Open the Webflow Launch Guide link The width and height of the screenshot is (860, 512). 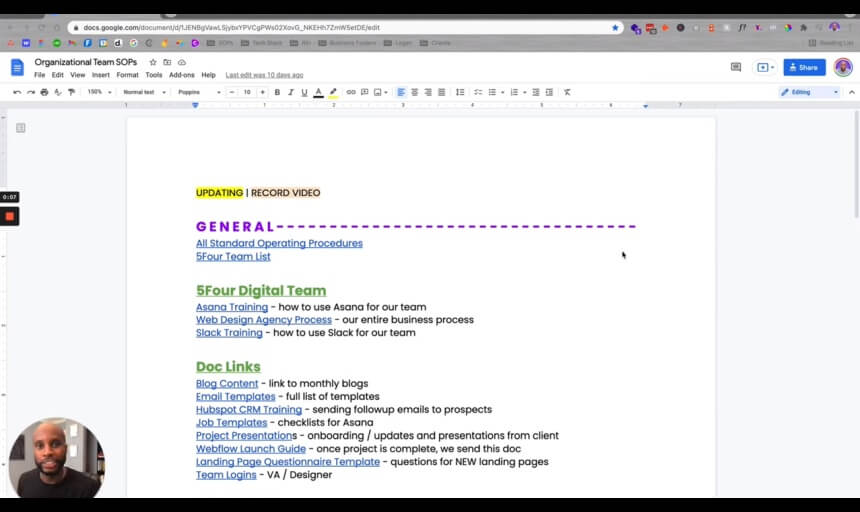click(251, 449)
